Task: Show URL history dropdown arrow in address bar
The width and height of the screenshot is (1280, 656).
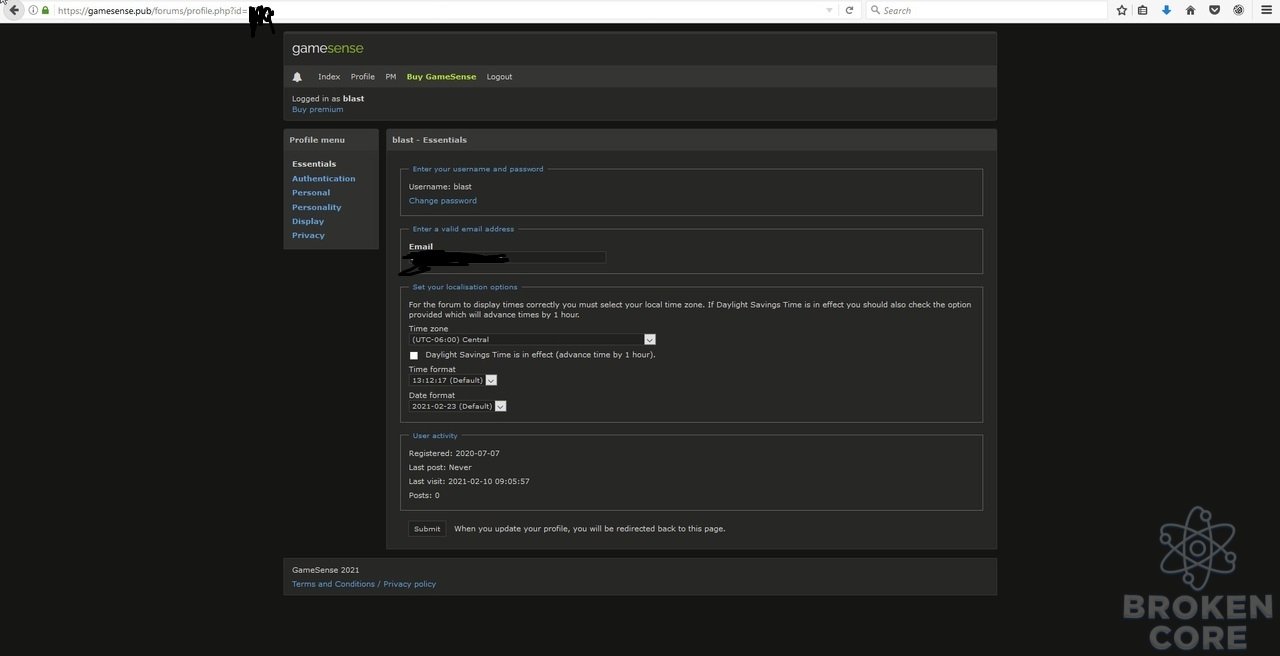Action: [829, 10]
